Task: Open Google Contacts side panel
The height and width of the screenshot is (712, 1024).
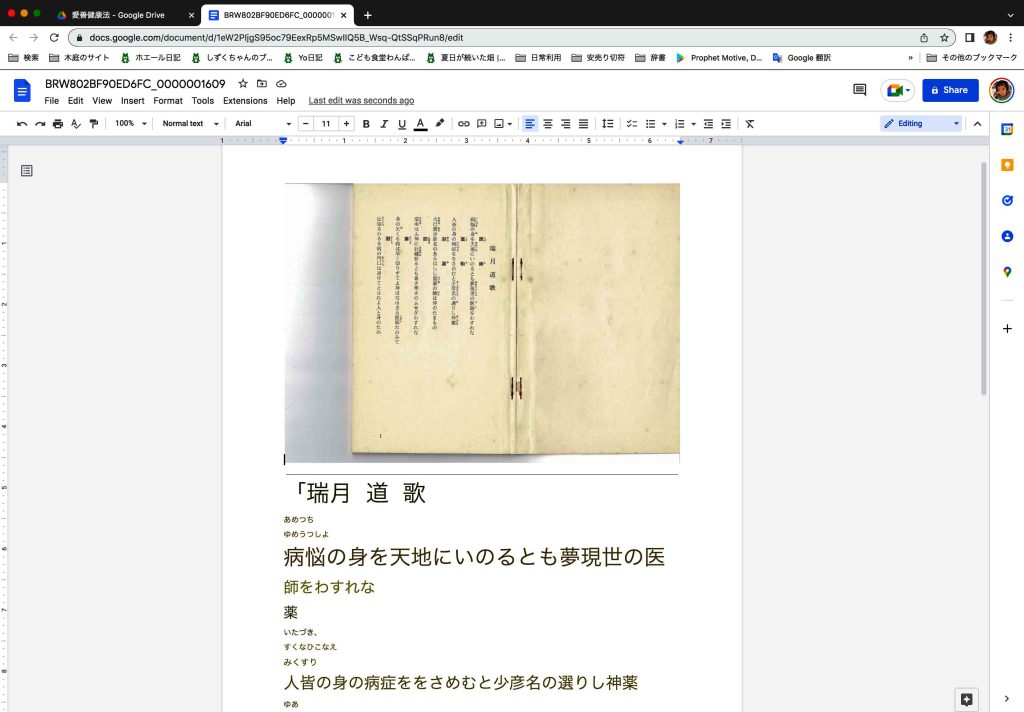Action: pyautogui.click(x=1007, y=236)
